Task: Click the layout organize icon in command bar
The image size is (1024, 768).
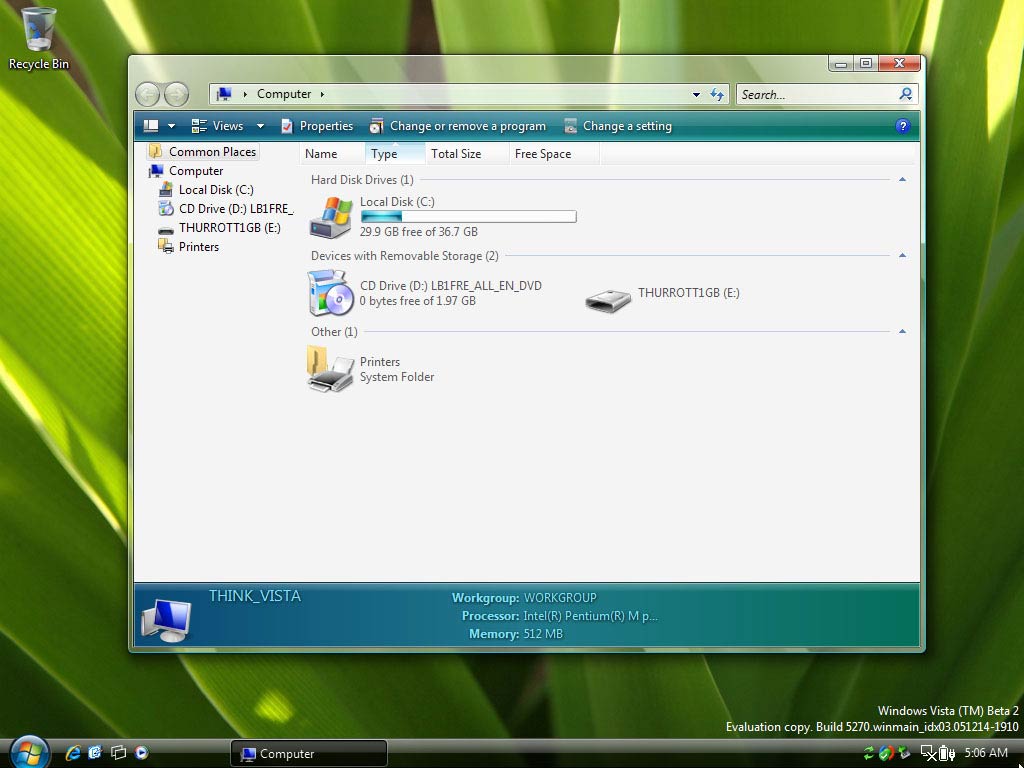Action: [x=151, y=126]
